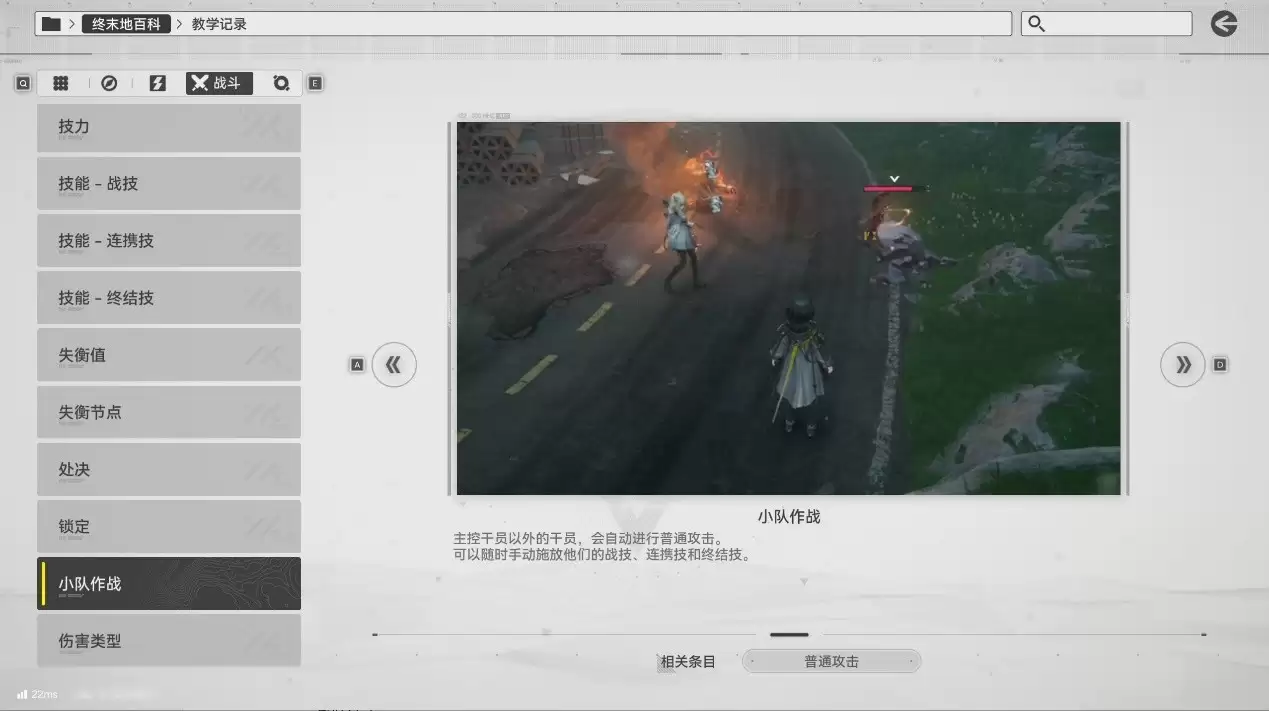Open the 普通攻击 related entry

[x=831, y=661]
